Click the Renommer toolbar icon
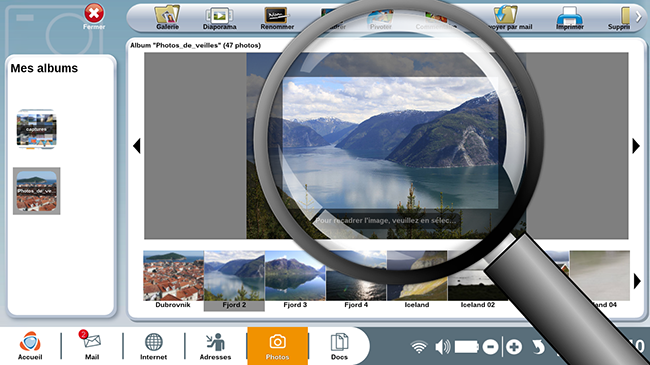This screenshot has height=365, width=650. pos(277,18)
